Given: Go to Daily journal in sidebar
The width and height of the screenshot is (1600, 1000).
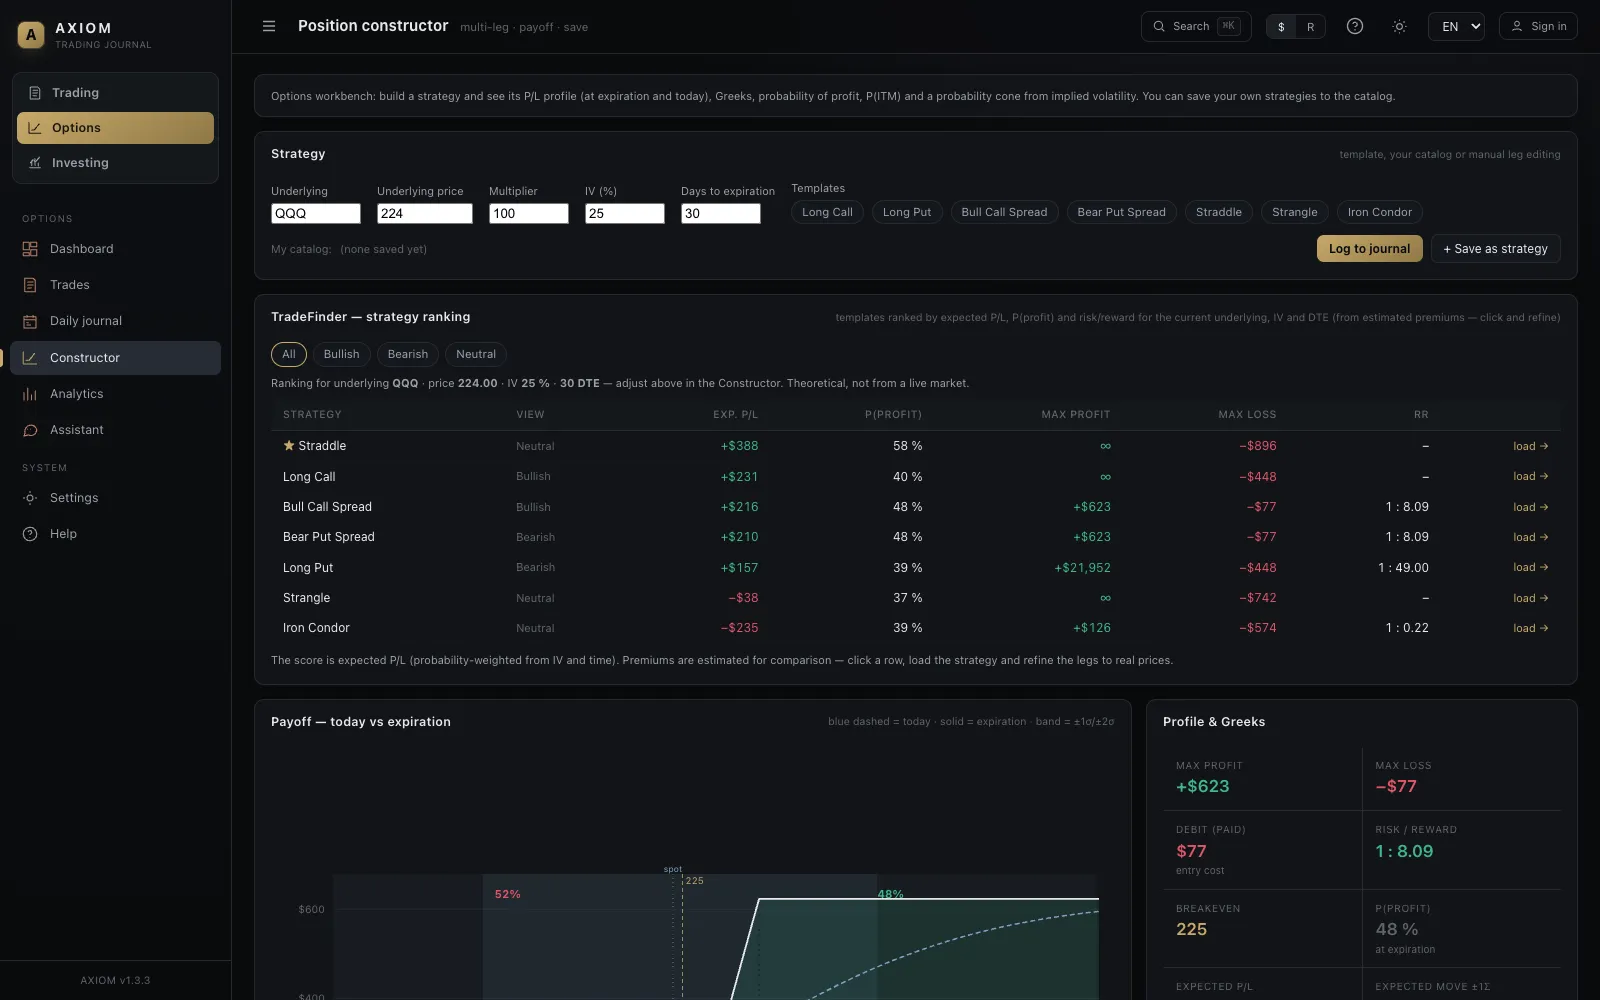Looking at the screenshot, I should (x=115, y=321).
